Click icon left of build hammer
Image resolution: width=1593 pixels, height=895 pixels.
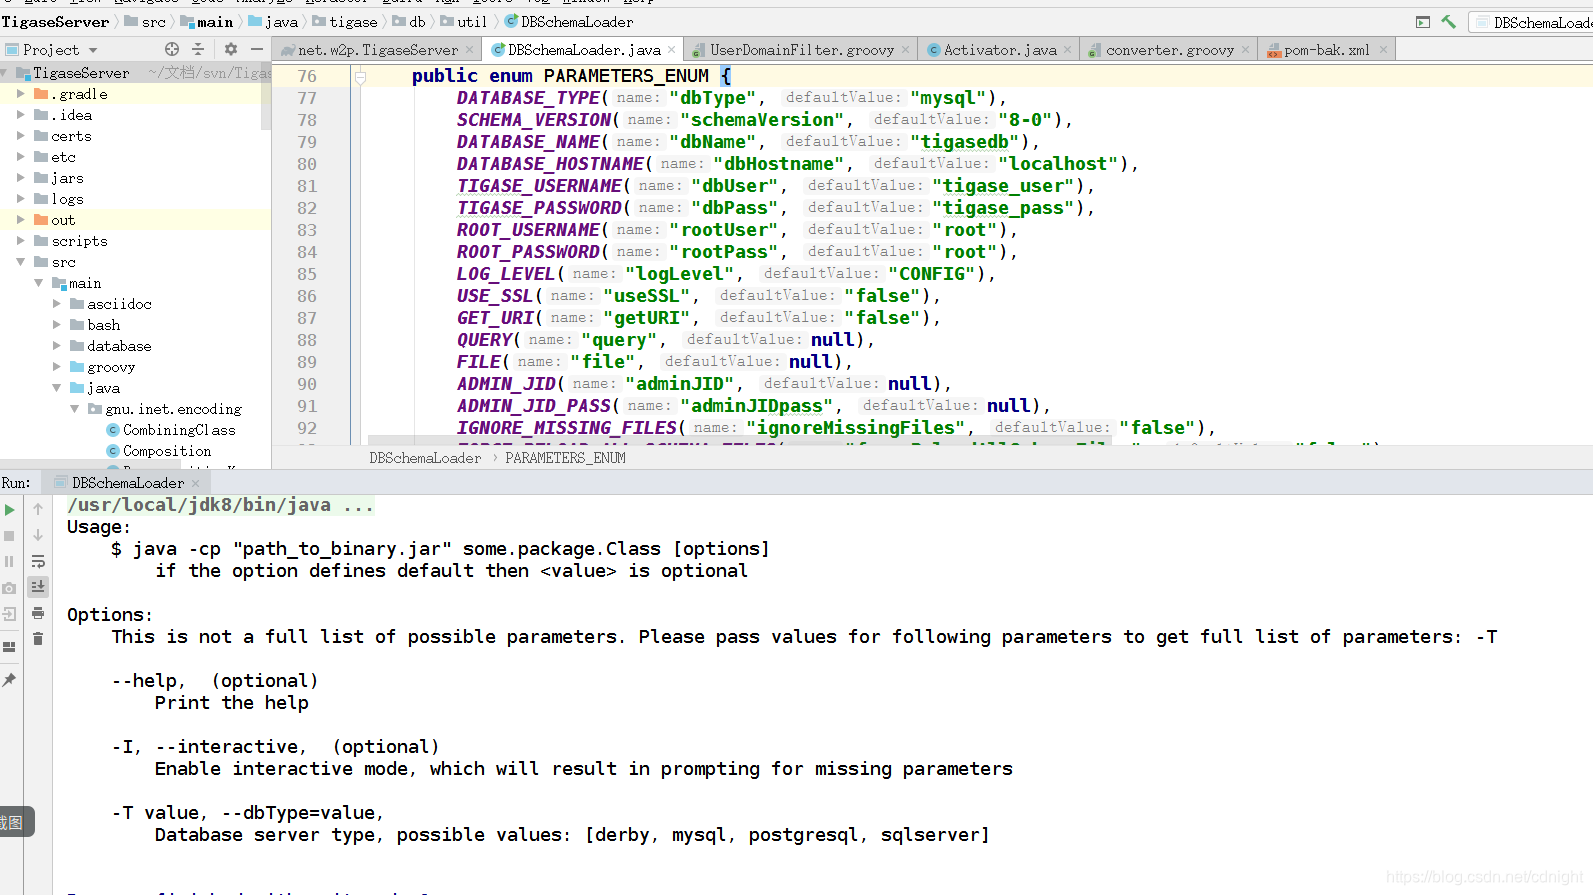1423,21
